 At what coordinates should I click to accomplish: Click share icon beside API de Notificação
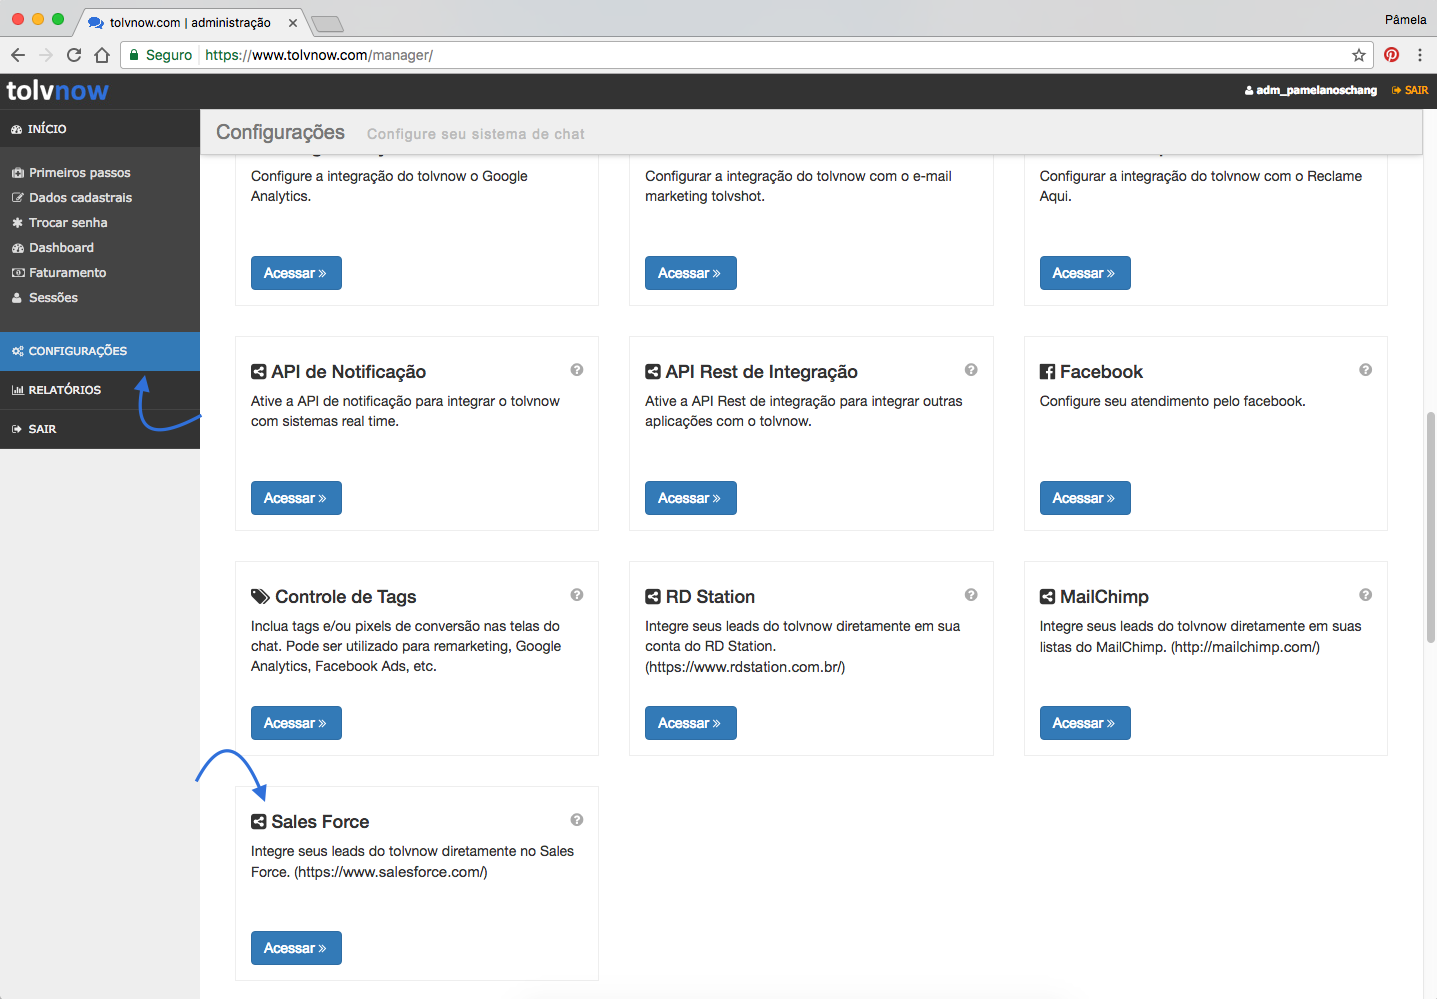click(x=258, y=372)
